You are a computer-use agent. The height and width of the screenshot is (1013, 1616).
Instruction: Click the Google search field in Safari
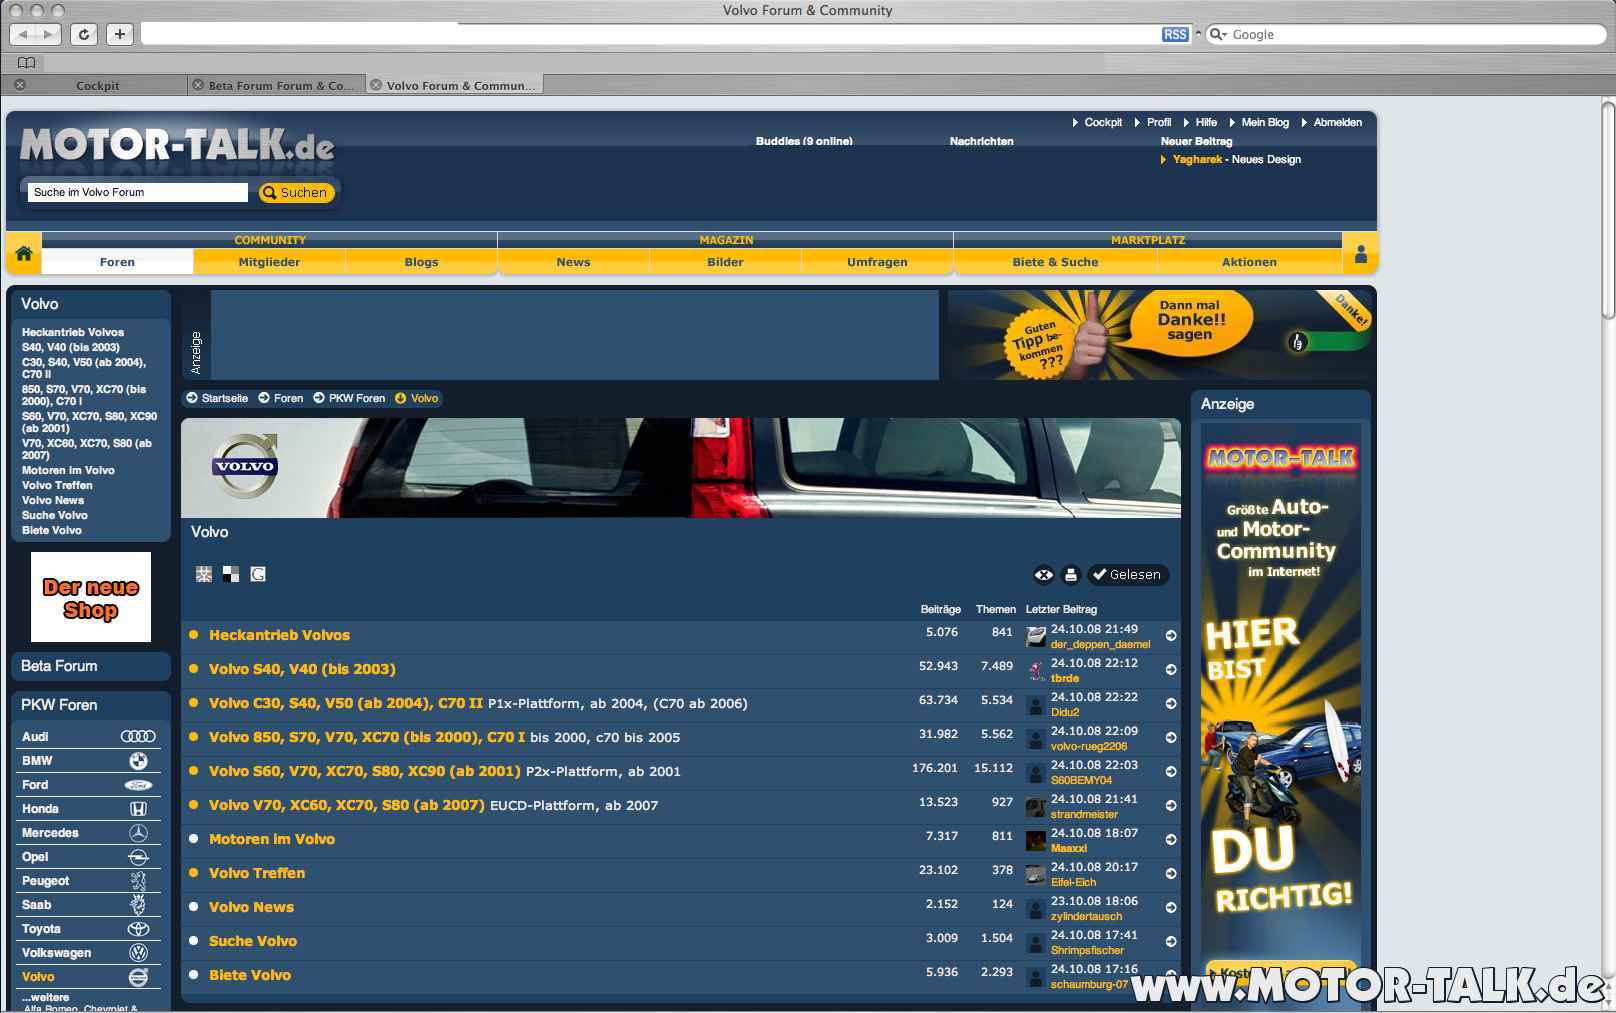tap(1405, 34)
